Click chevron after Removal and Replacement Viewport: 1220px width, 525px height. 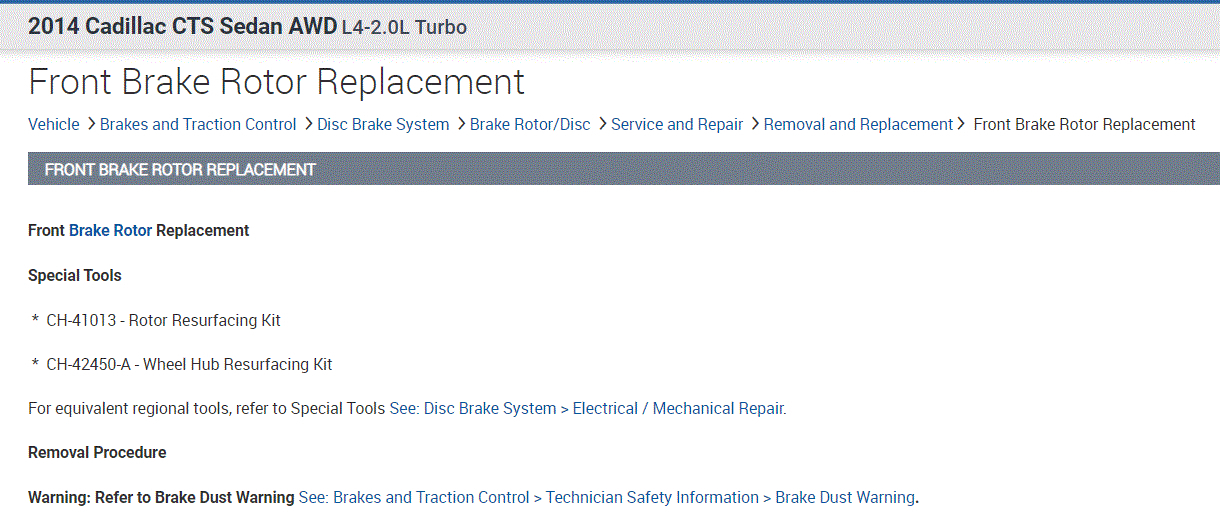(961, 124)
